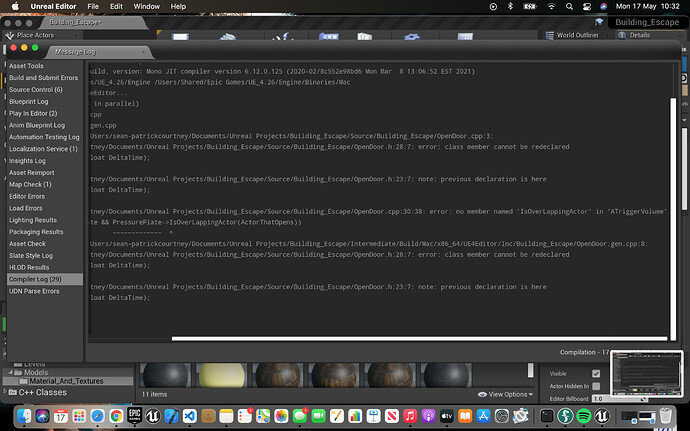Click the compiler log vertical scrollbar
690x431 pixels.
pyautogui.click(x=672, y=219)
